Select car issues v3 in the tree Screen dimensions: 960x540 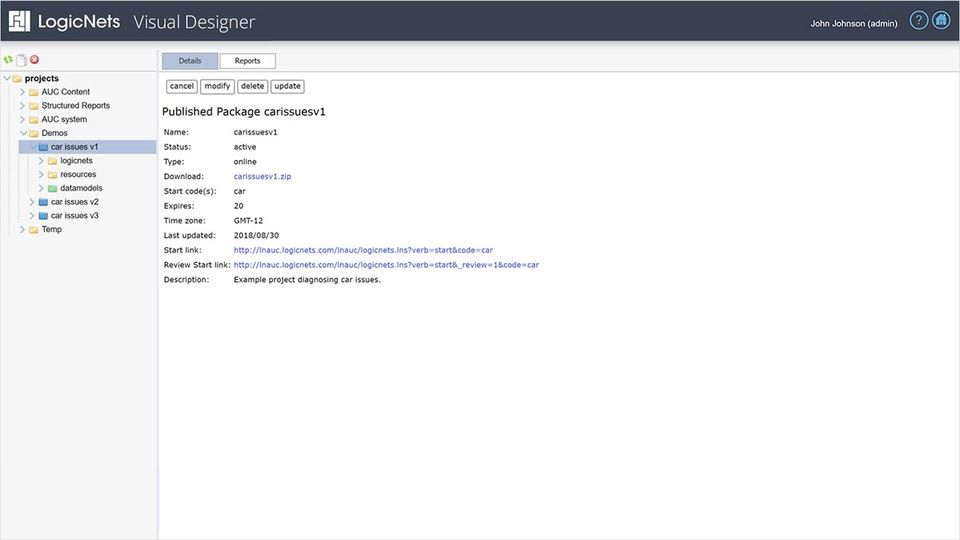click(x=74, y=216)
